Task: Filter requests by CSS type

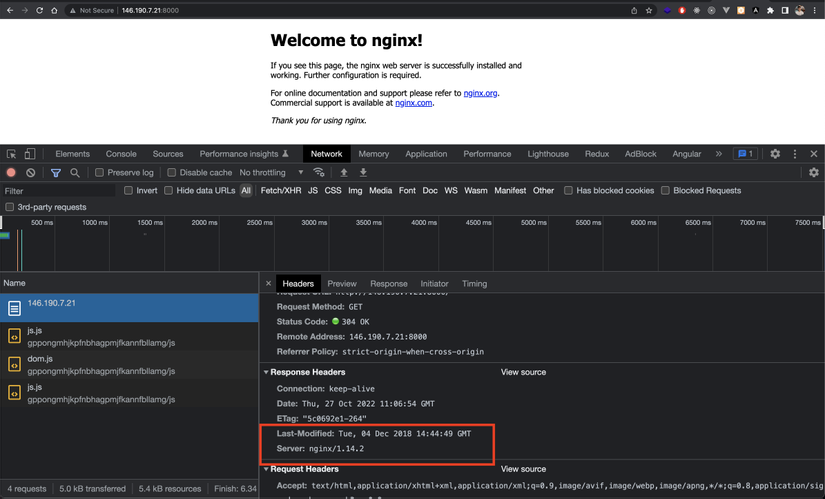Action: [333, 191]
